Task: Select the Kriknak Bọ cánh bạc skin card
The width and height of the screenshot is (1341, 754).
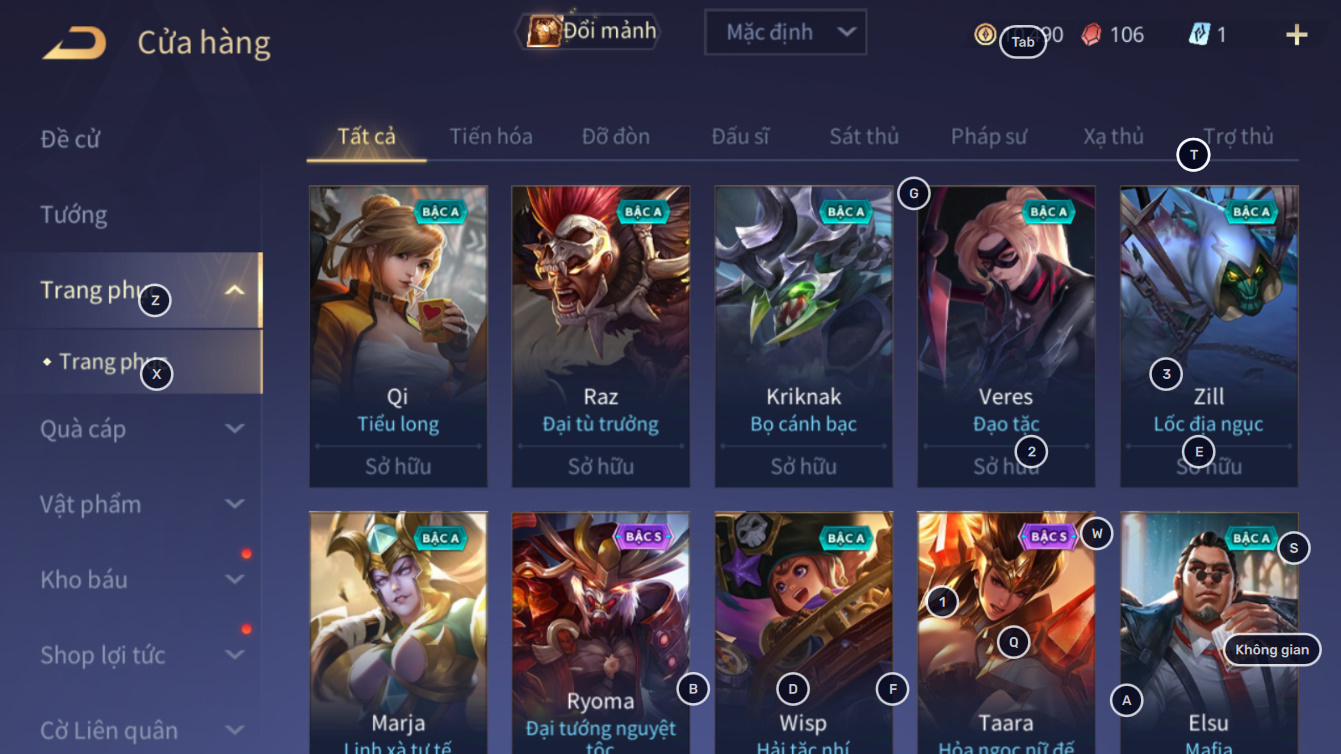Action: (x=804, y=337)
